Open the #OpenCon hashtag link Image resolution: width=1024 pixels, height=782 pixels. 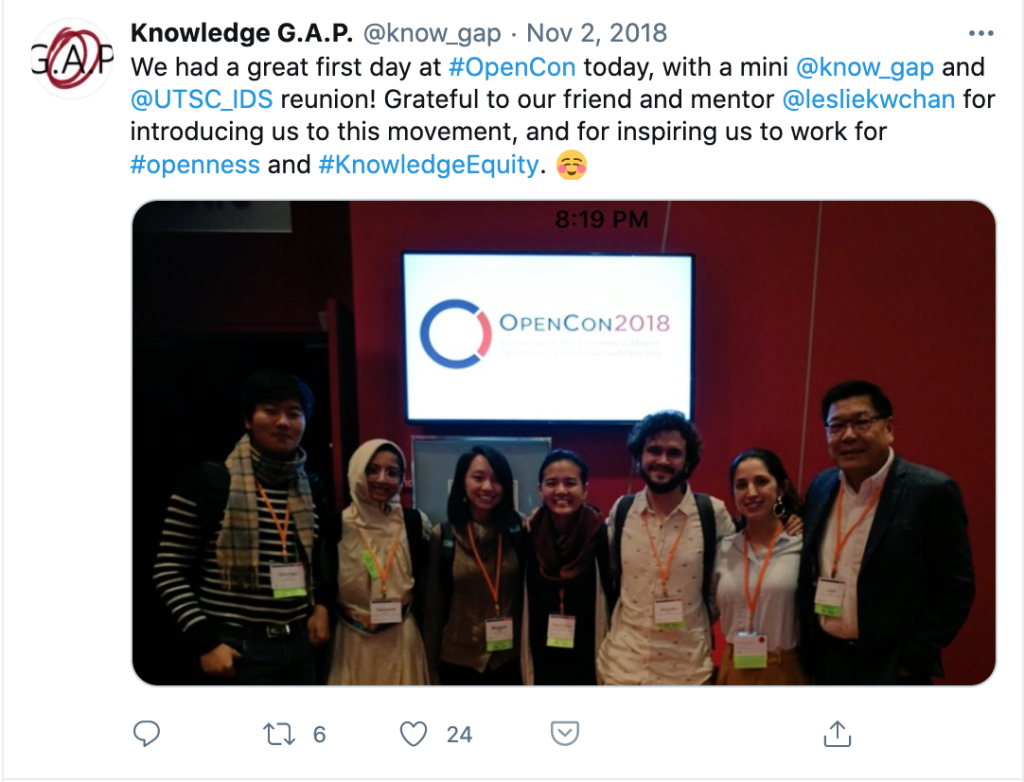[513, 67]
